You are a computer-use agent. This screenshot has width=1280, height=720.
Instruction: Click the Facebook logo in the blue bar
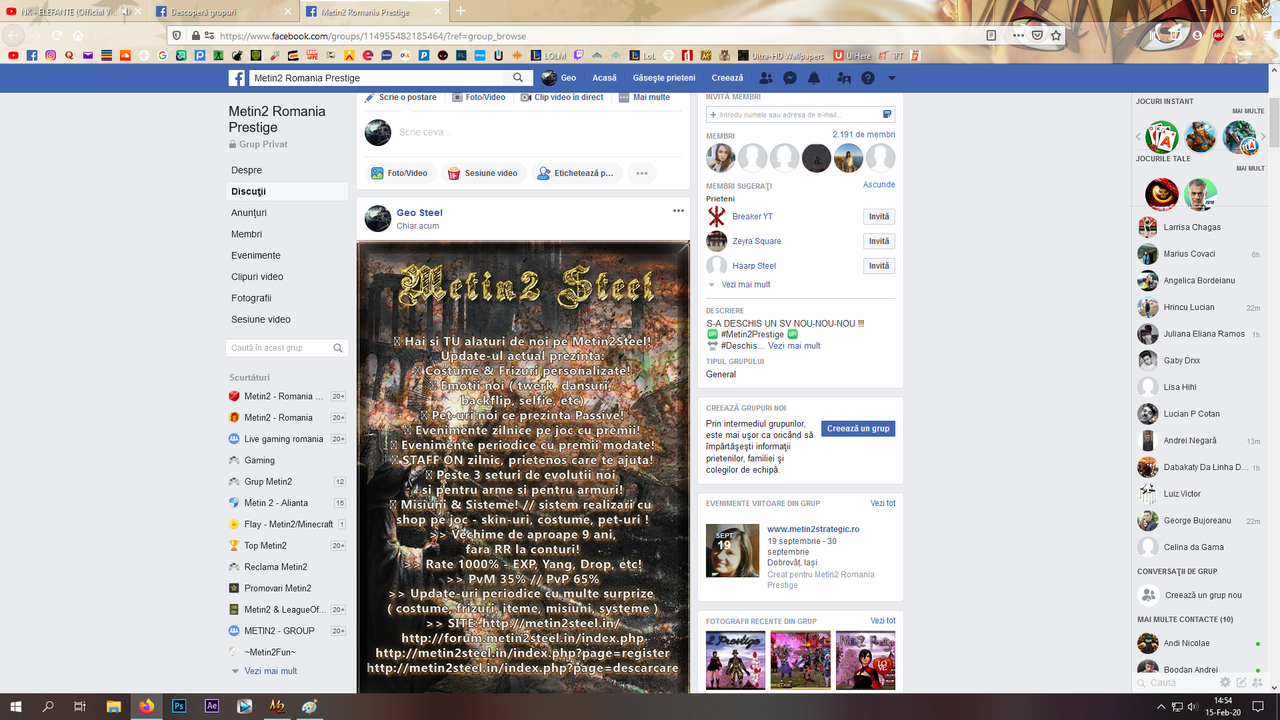coord(237,78)
